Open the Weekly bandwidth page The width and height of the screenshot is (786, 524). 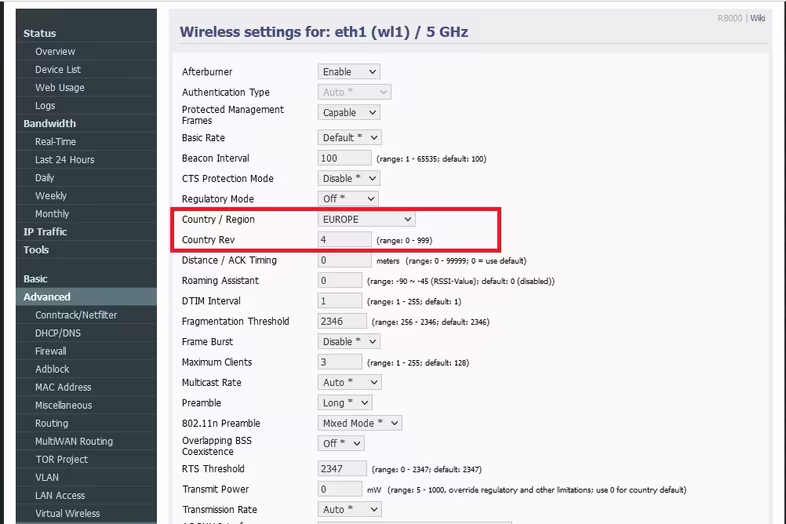click(51, 196)
